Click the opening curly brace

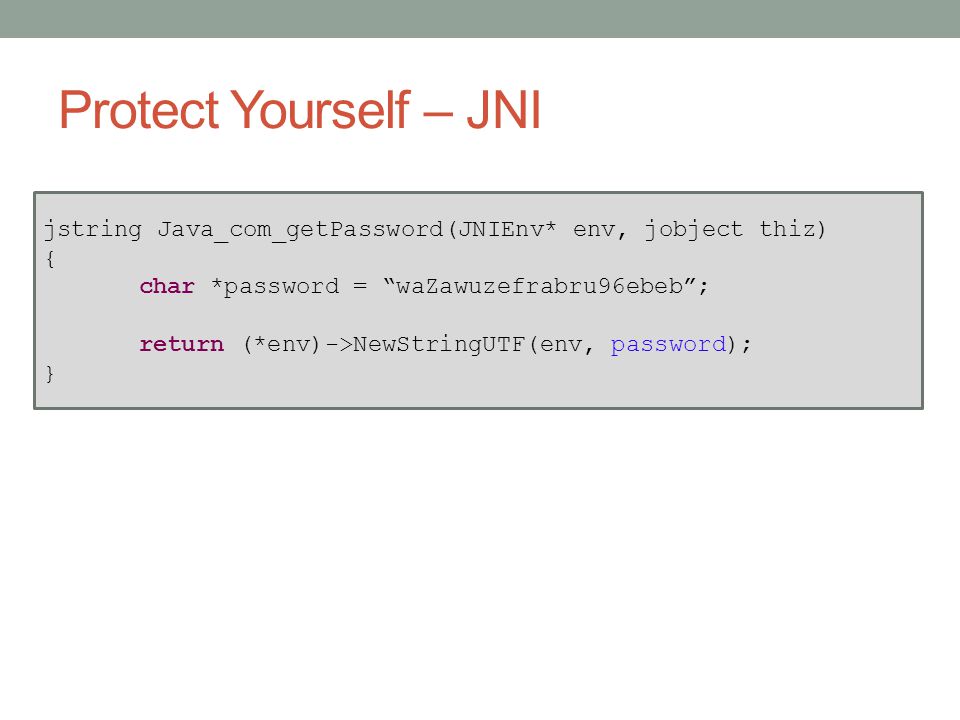50,259
